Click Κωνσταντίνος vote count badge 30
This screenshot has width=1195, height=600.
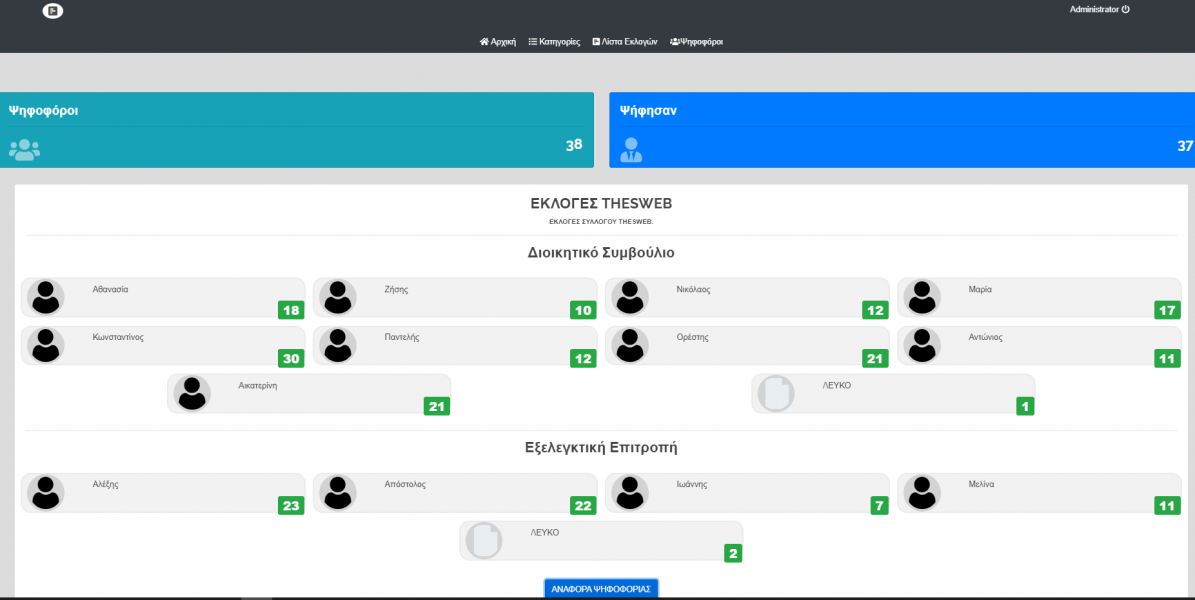[291, 358]
